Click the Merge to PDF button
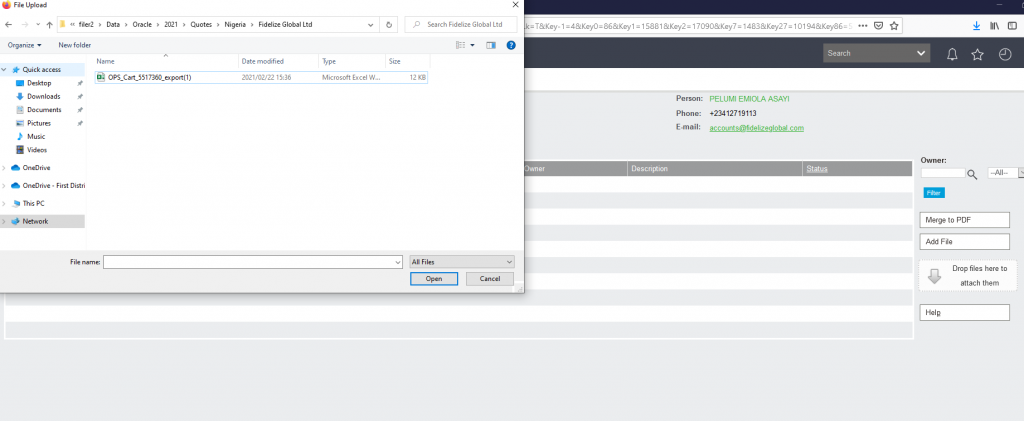This screenshot has width=1024, height=421. point(964,220)
